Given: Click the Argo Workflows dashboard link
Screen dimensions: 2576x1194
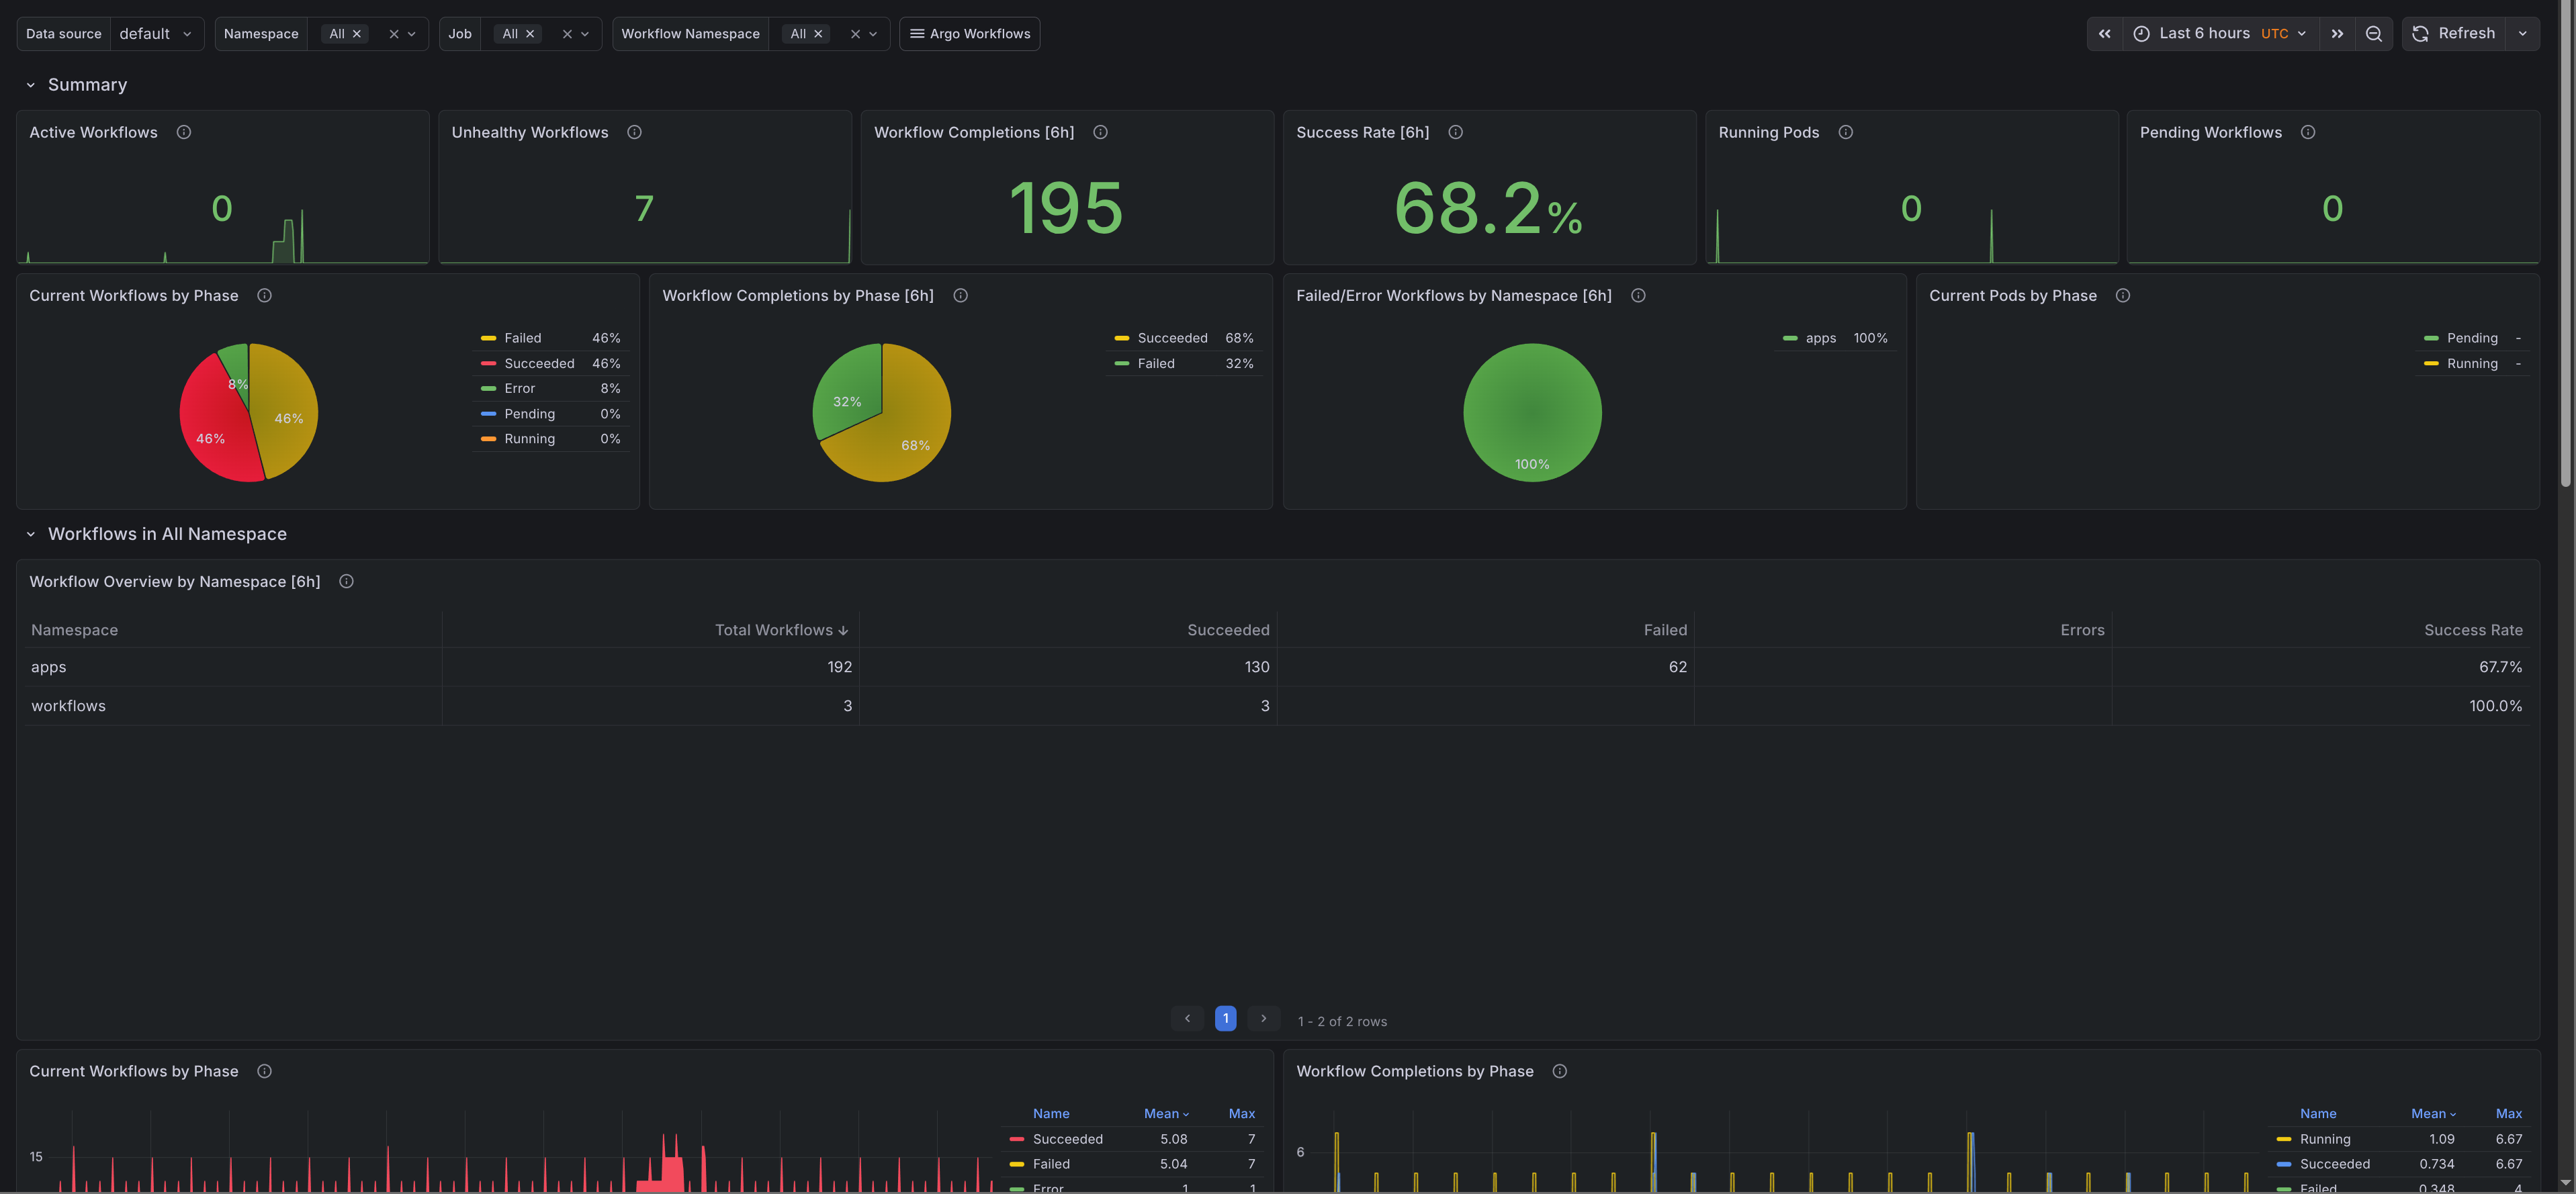Looking at the screenshot, I should point(969,33).
